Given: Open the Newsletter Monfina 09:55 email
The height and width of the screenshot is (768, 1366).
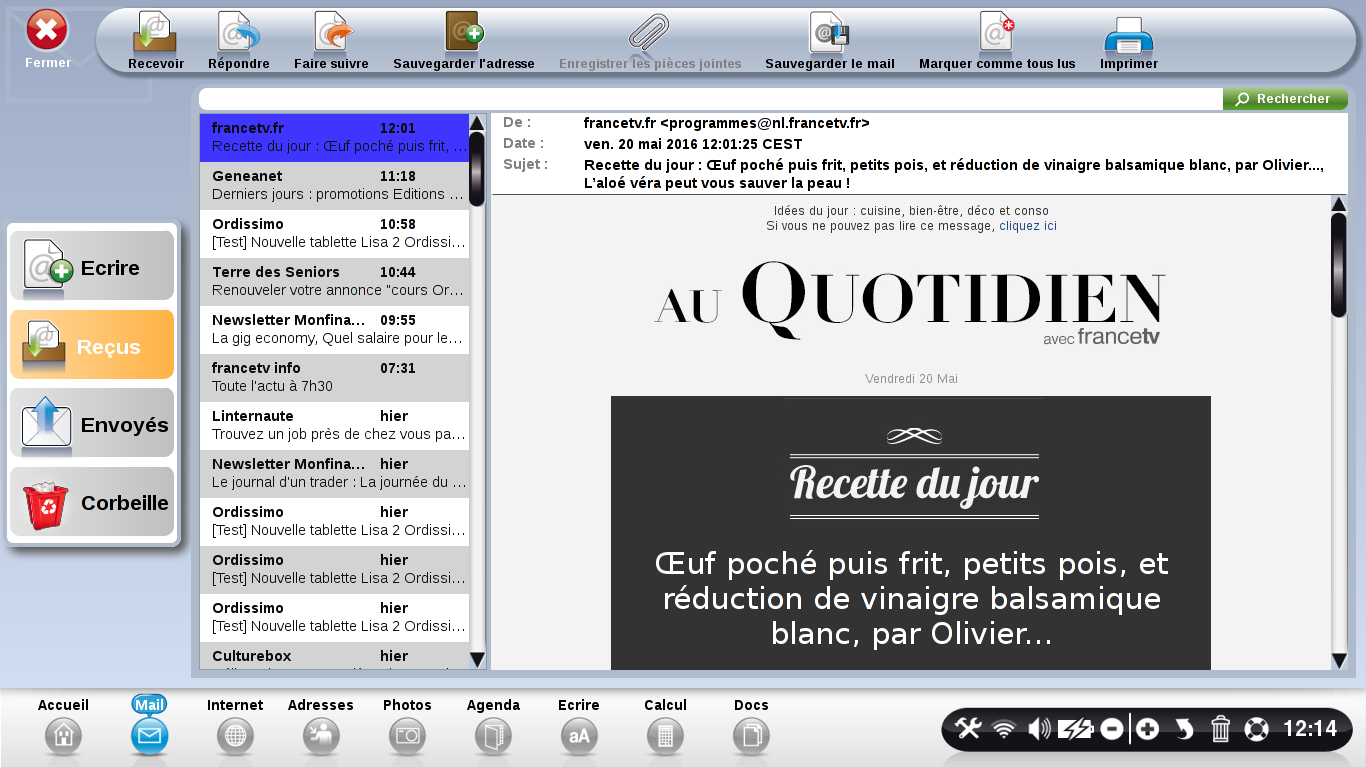Looking at the screenshot, I should pos(334,330).
